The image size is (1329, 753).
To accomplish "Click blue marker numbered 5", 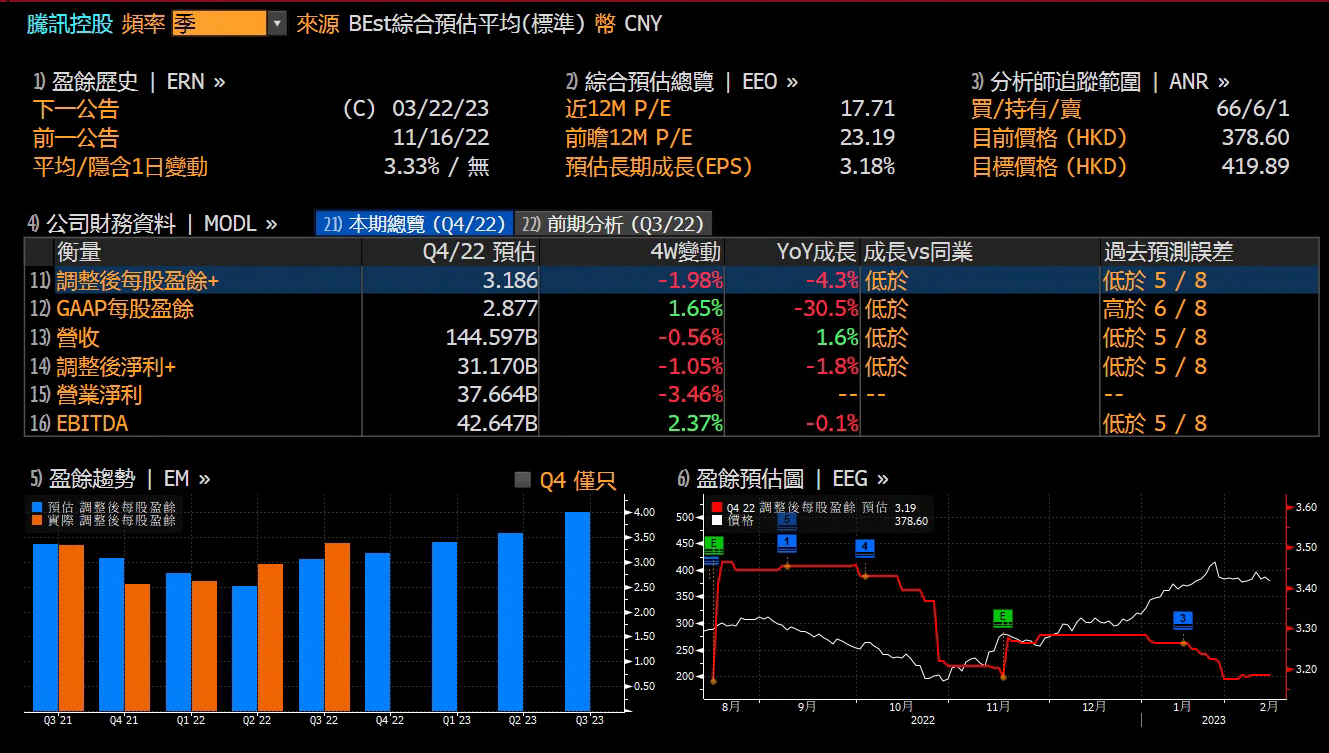I will point(787,520).
